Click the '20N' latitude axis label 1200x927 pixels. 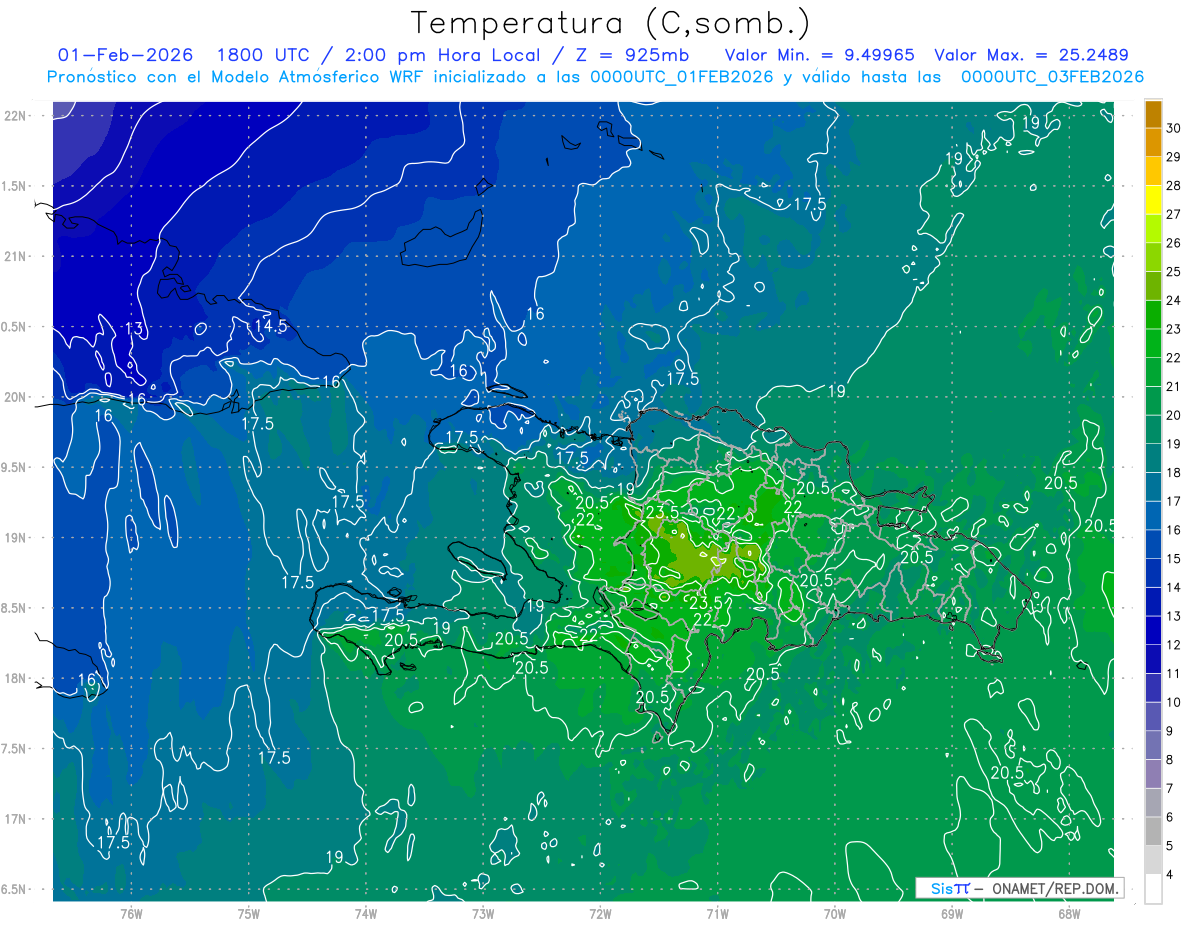tap(15, 398)
